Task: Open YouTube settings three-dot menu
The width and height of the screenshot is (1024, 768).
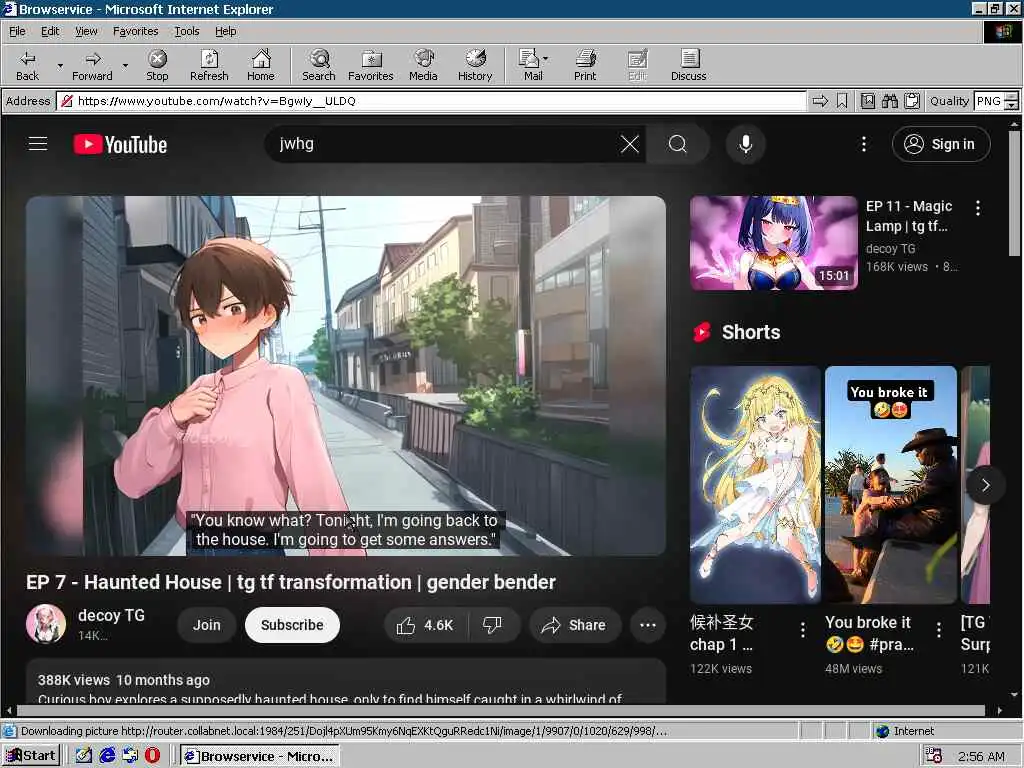Action: (864, 144)
